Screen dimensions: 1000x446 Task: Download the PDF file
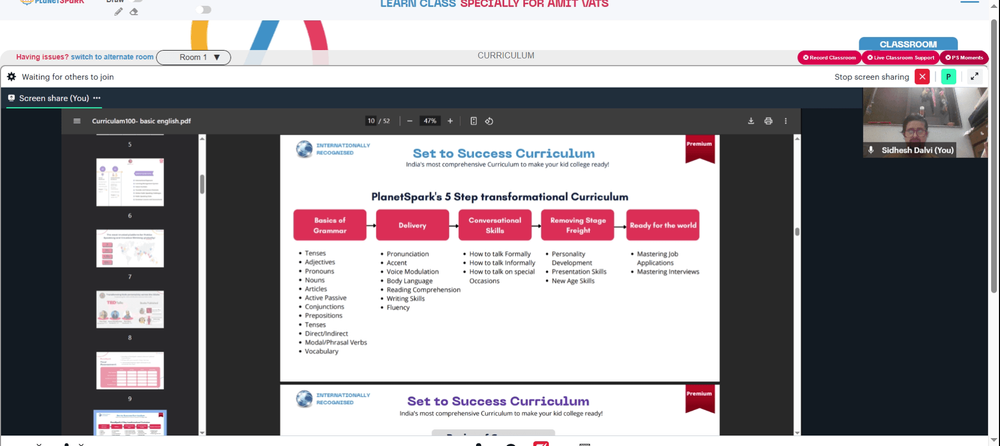click(x=751, y=121)
